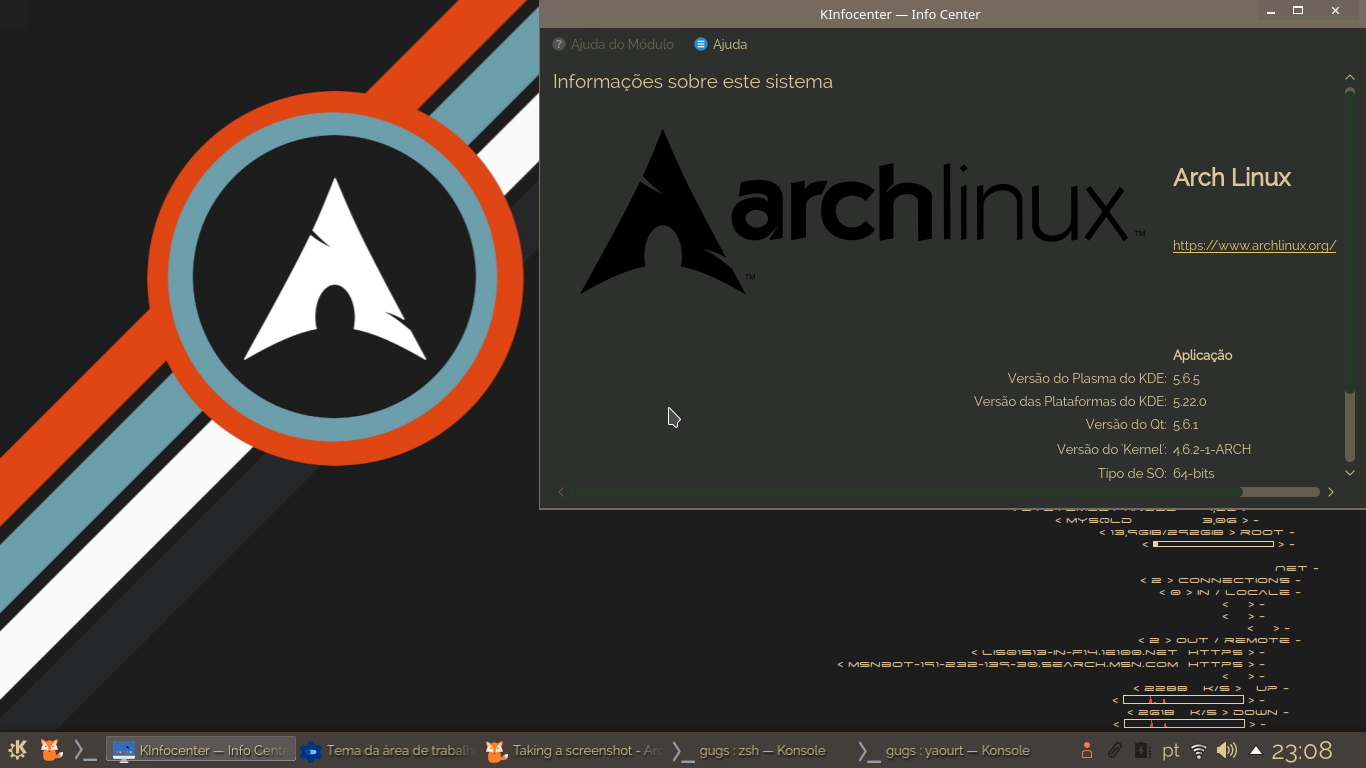Click the horizontal scrollbar left arrow

[561, 492]
